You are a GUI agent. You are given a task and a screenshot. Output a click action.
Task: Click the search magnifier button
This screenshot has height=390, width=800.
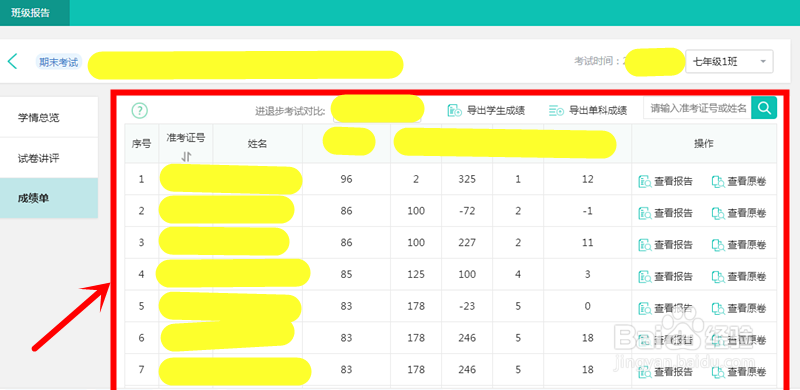point(764,108)
